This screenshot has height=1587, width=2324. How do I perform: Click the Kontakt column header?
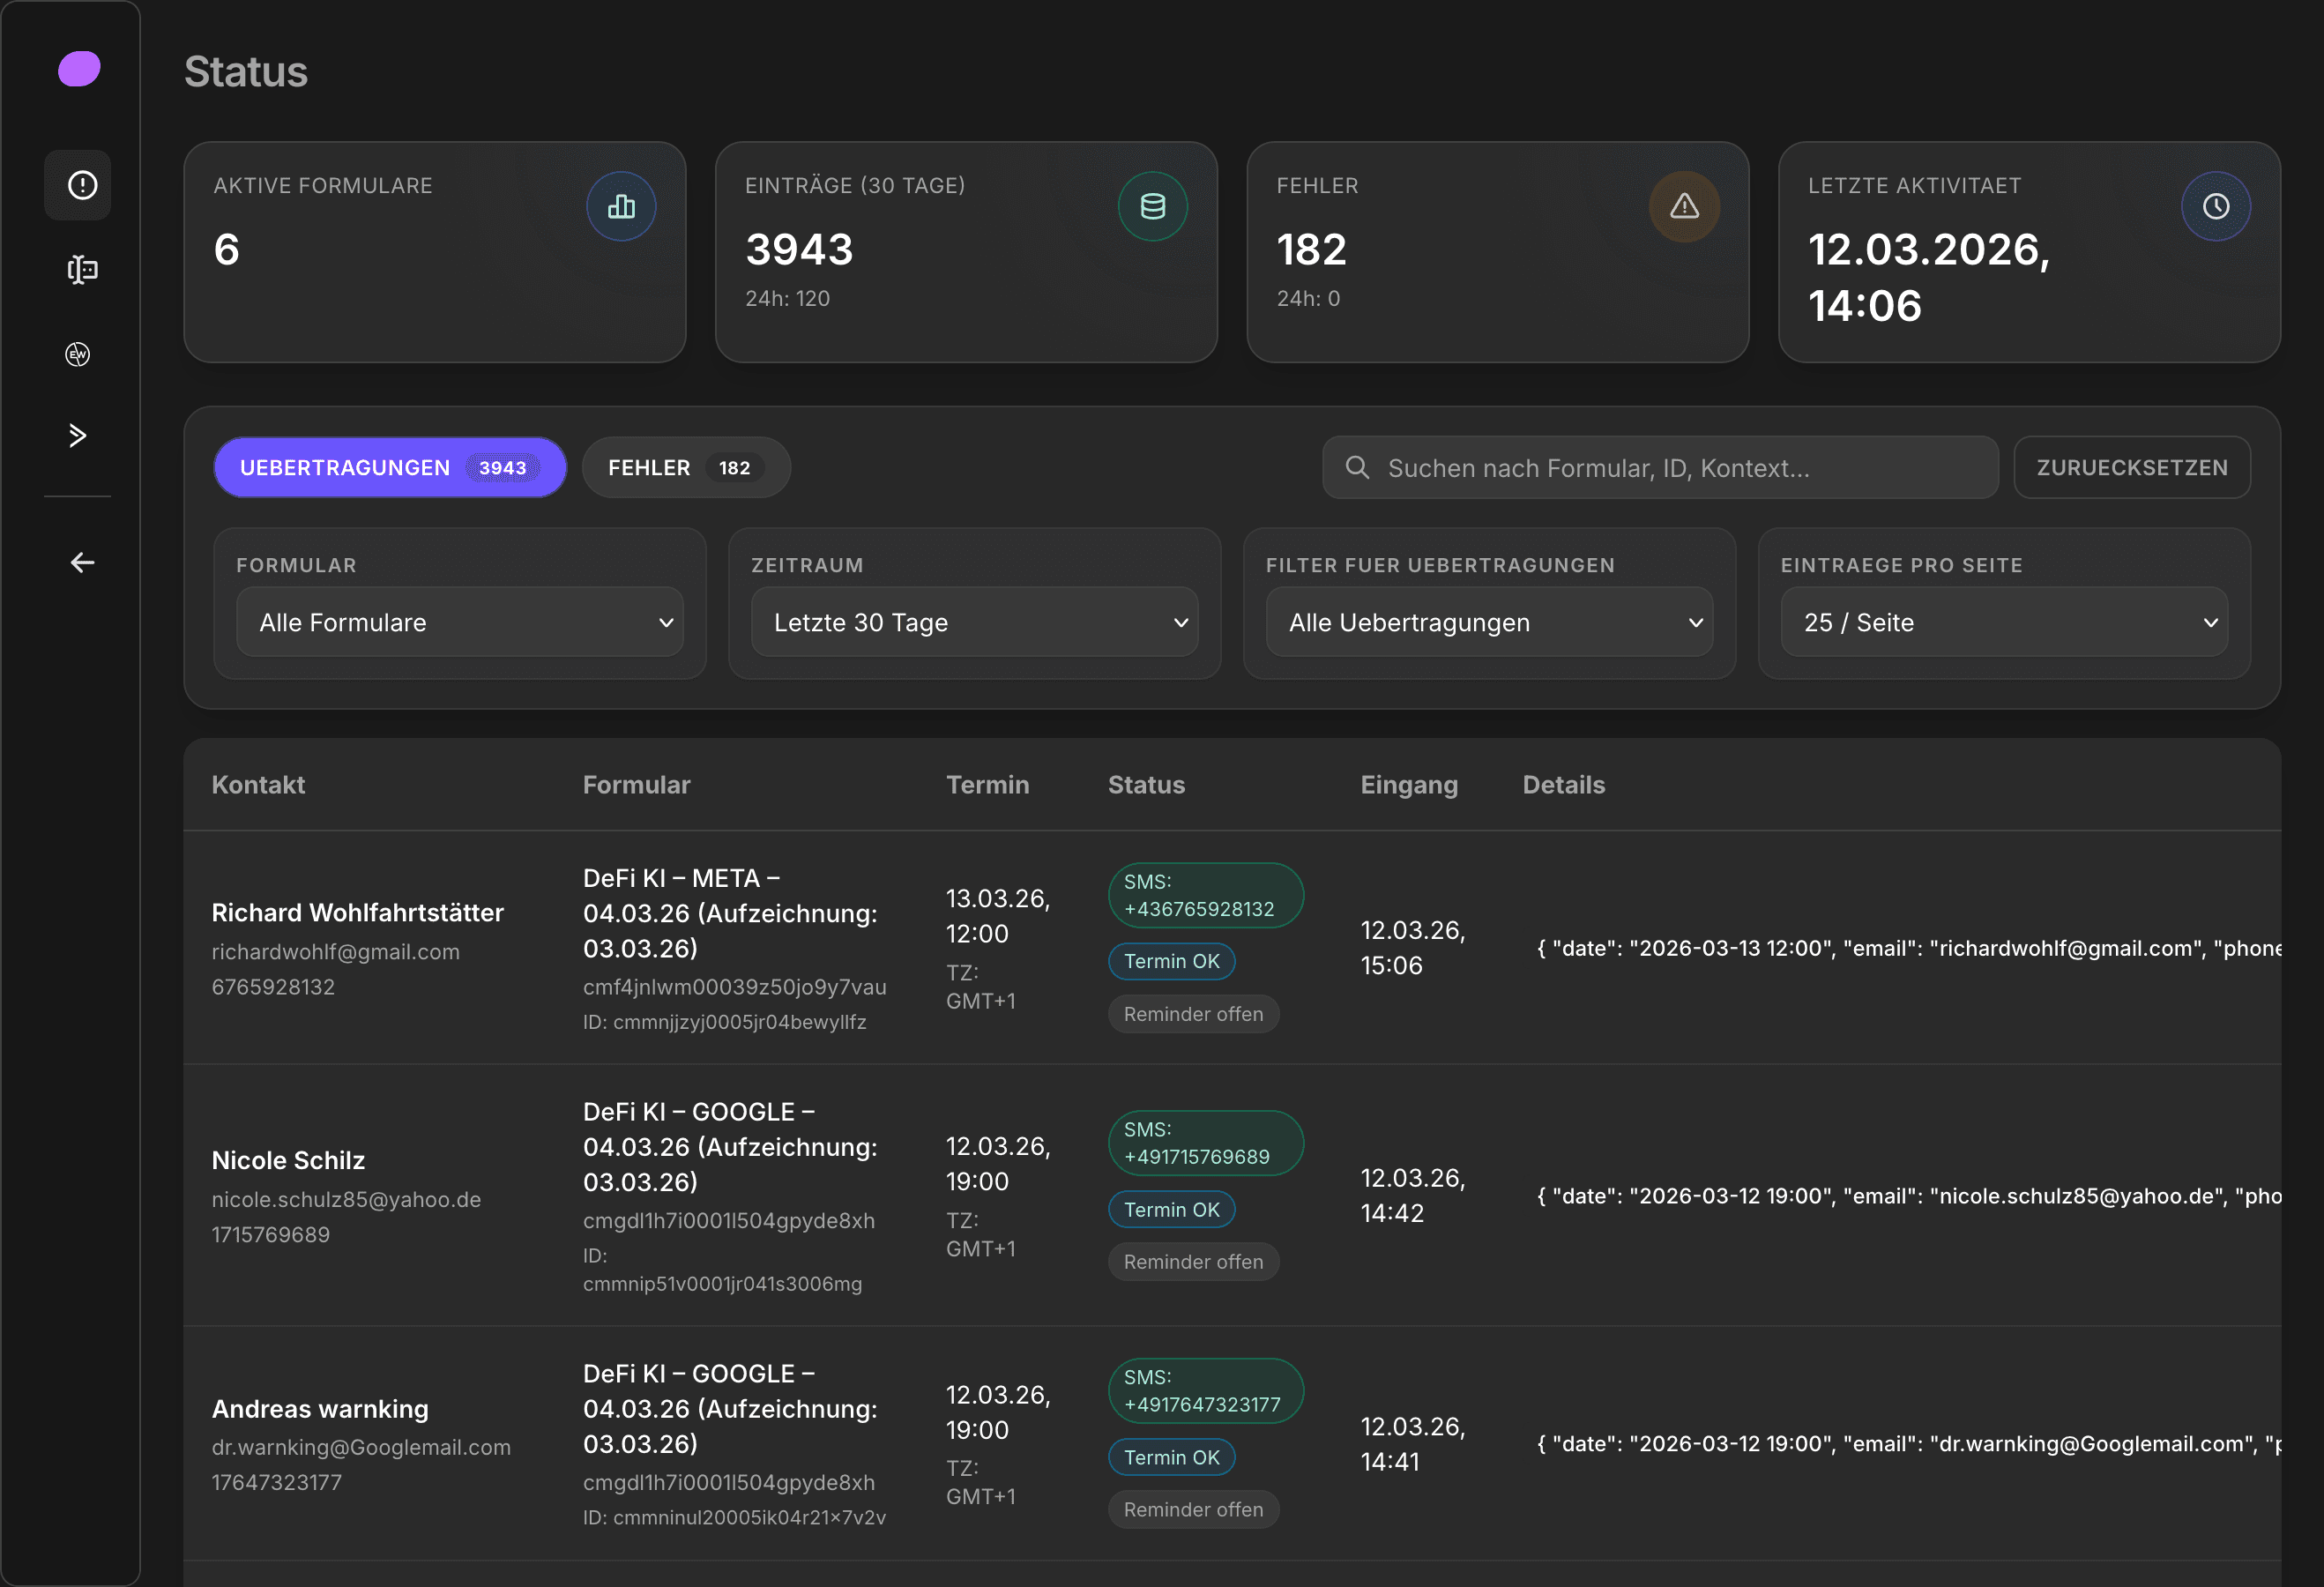(258, 785)
